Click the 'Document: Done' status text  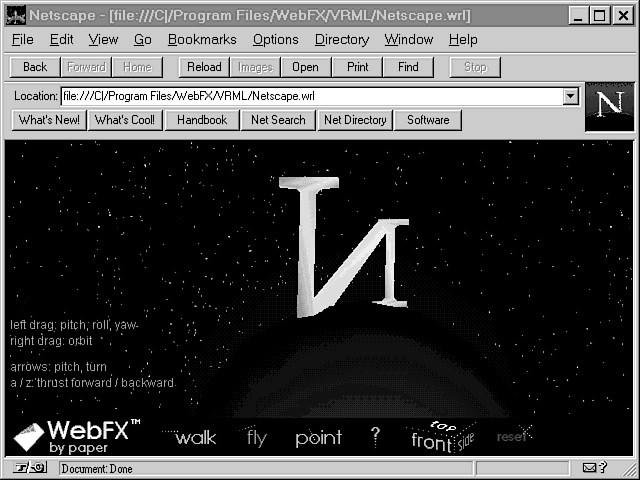(x=97, y=469)
